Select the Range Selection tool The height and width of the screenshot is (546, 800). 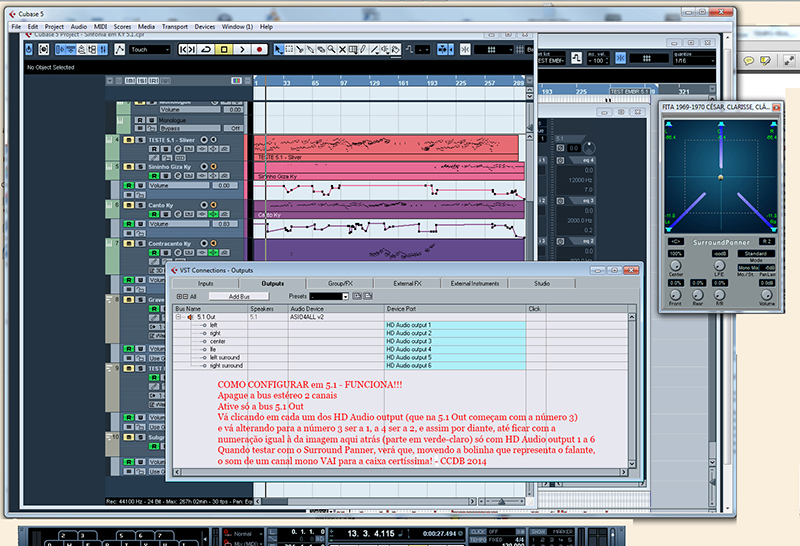click(x=291, y=49)
